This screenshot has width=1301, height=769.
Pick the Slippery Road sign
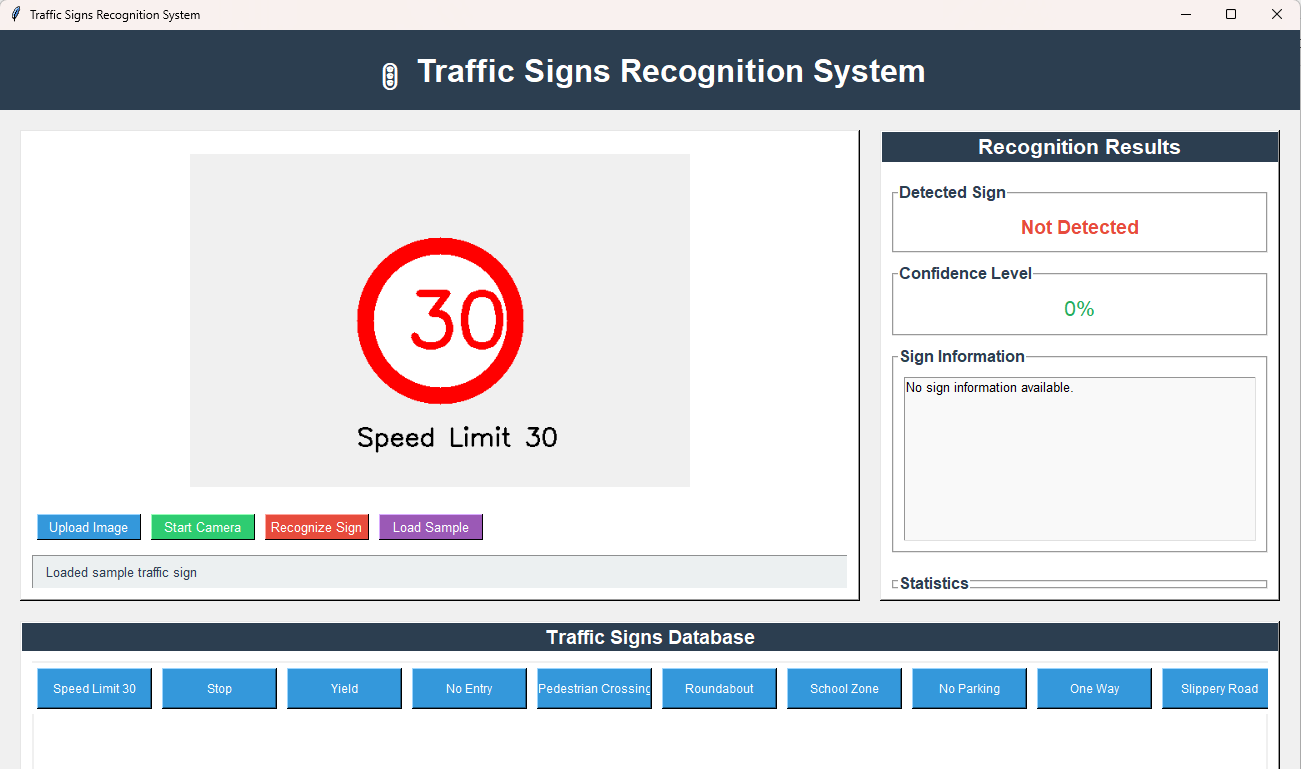click(1219, 688)
